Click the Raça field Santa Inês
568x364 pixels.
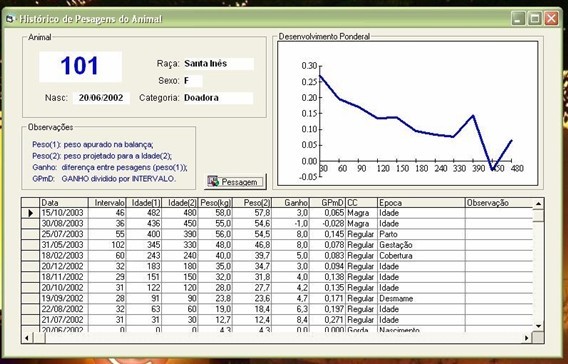pos(218,64)
